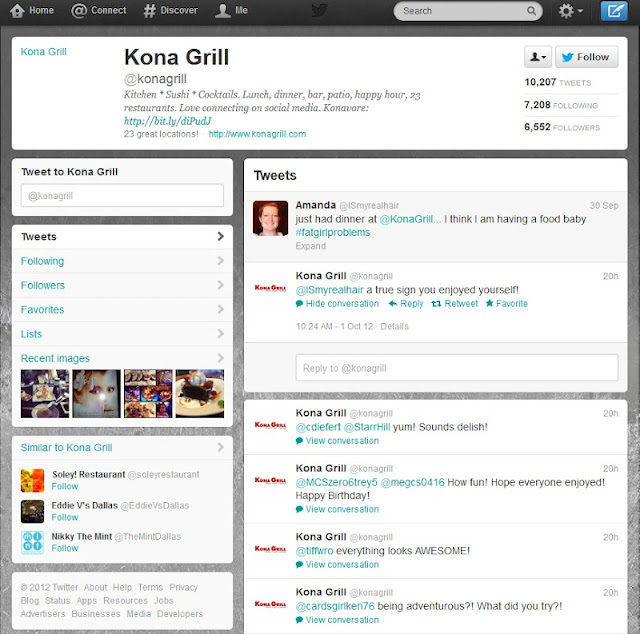Viewport: 640px width, 634px height.
Task: Click Kona Grill logo beside the @cardsgirlkeri76 tweet
Action: [x=270, y=604]
